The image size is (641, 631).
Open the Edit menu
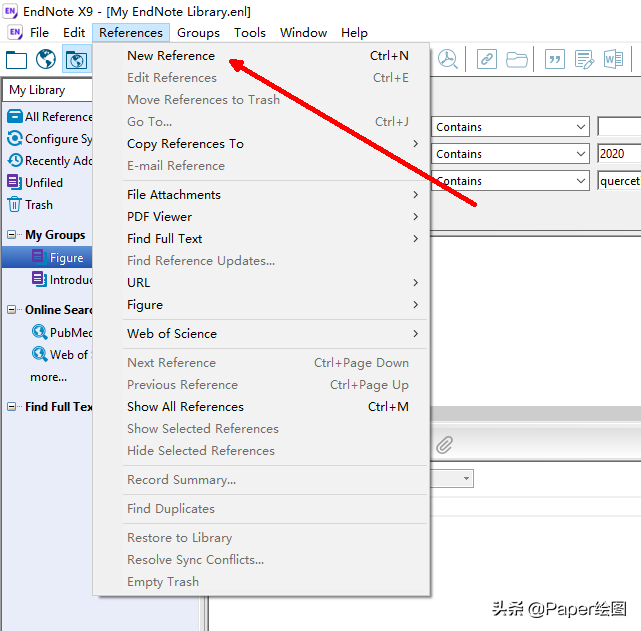[x=74, y=32]
